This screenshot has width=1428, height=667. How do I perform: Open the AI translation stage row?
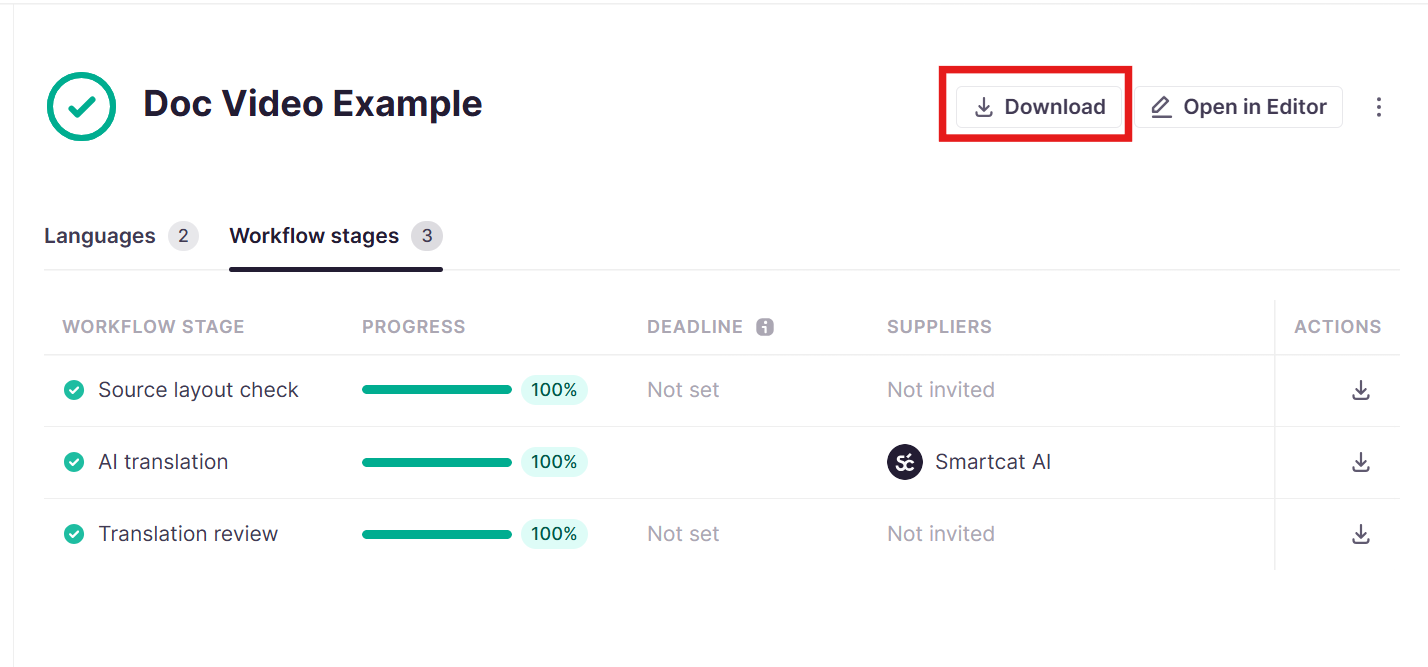722,462
